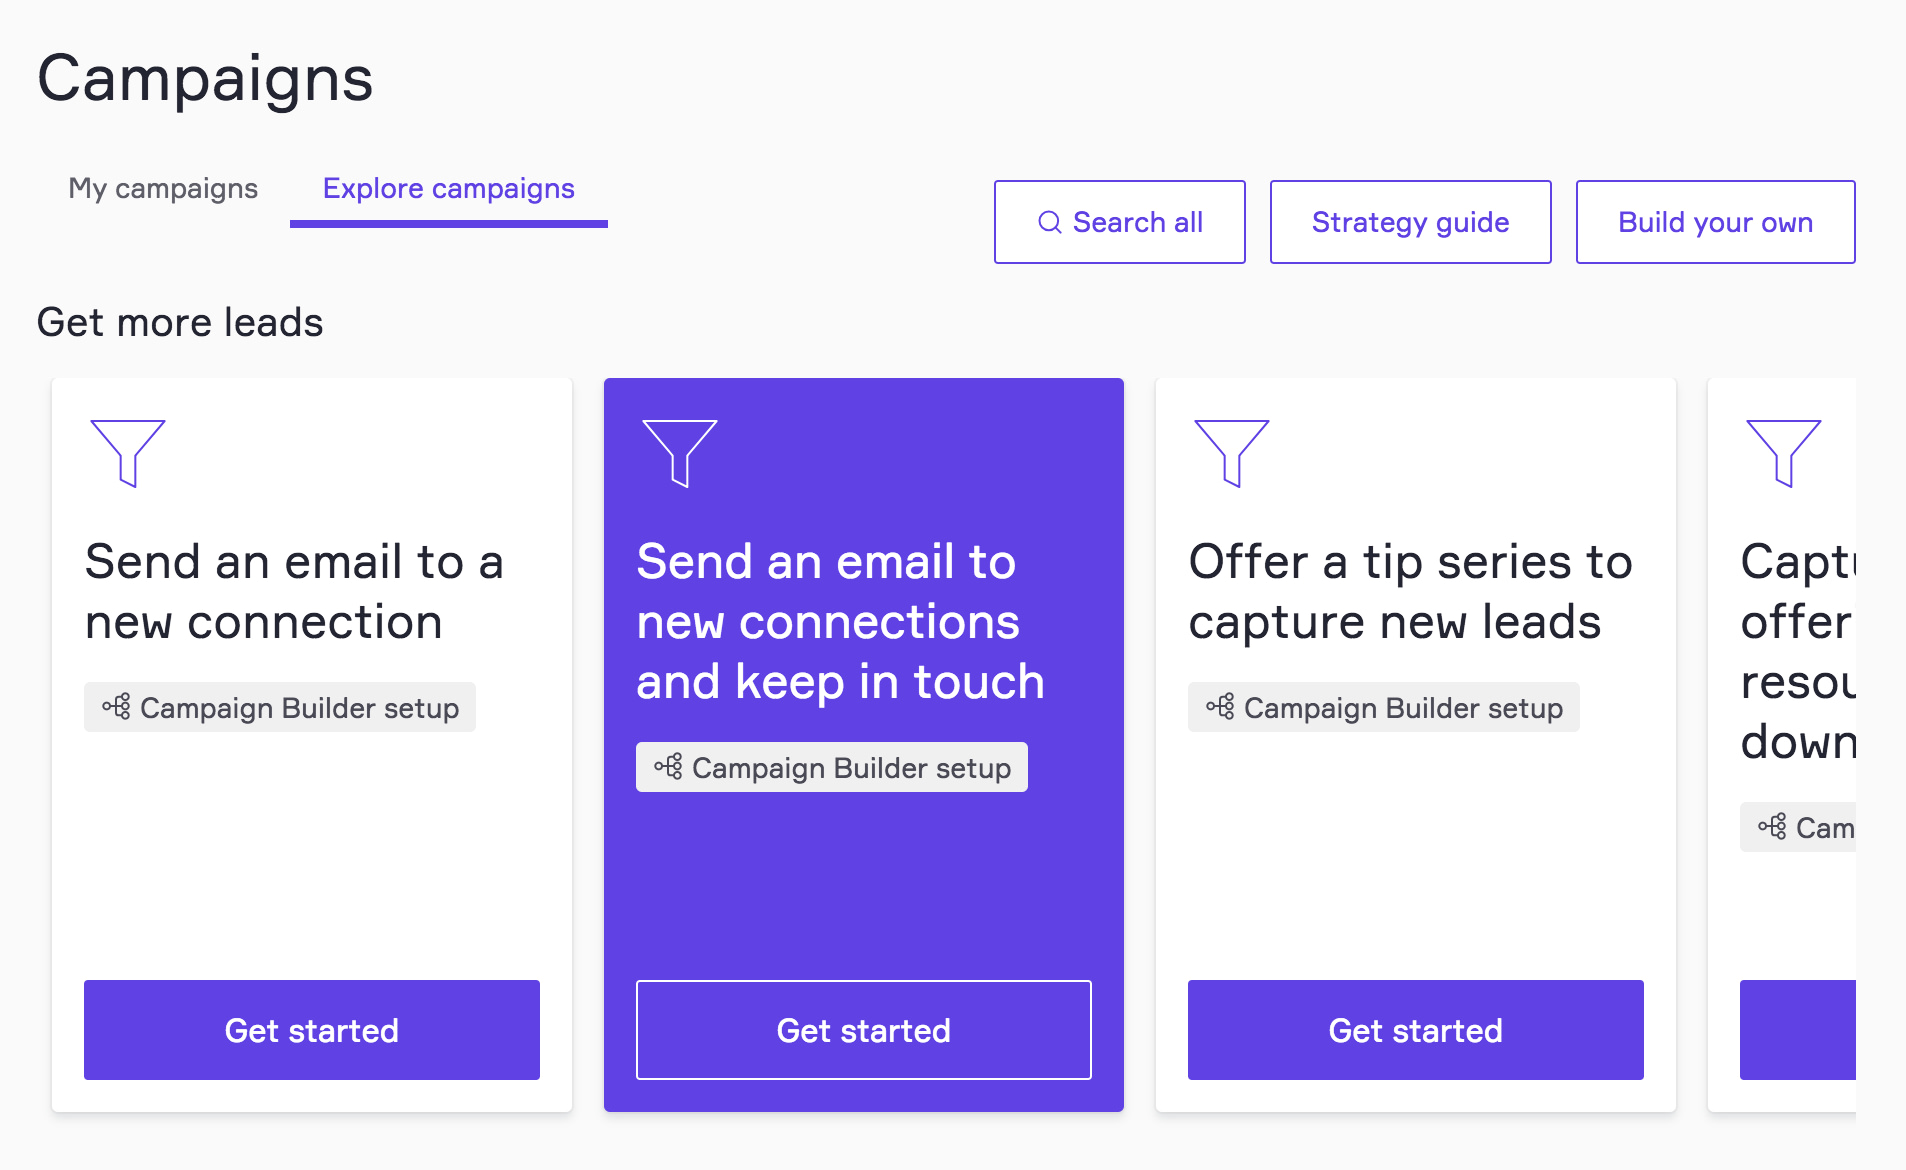
Task: Click workflow icon on the cut-off fourth card tag
Action: [x=1772, y=827]
